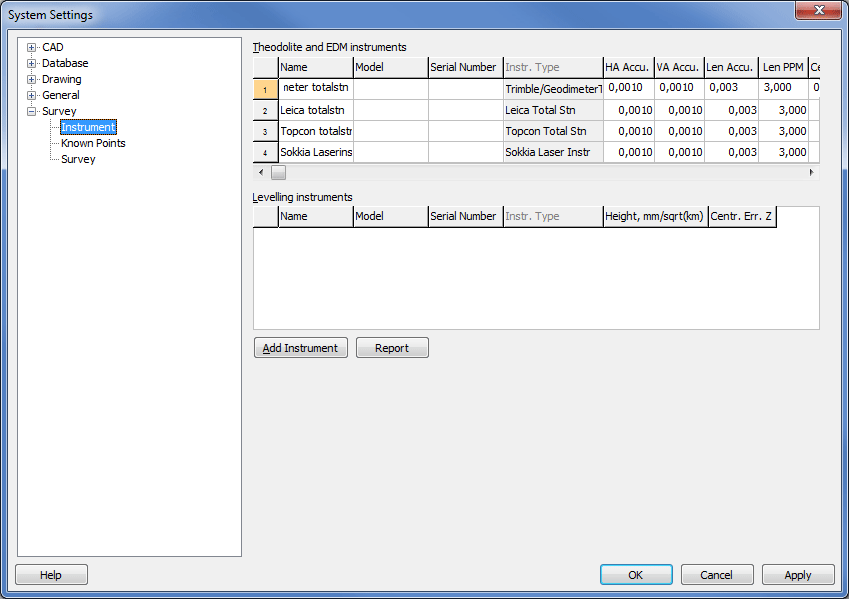Expand the CAD tree node
The width and height of the screenshot is (849, 599).
(32, 47)
